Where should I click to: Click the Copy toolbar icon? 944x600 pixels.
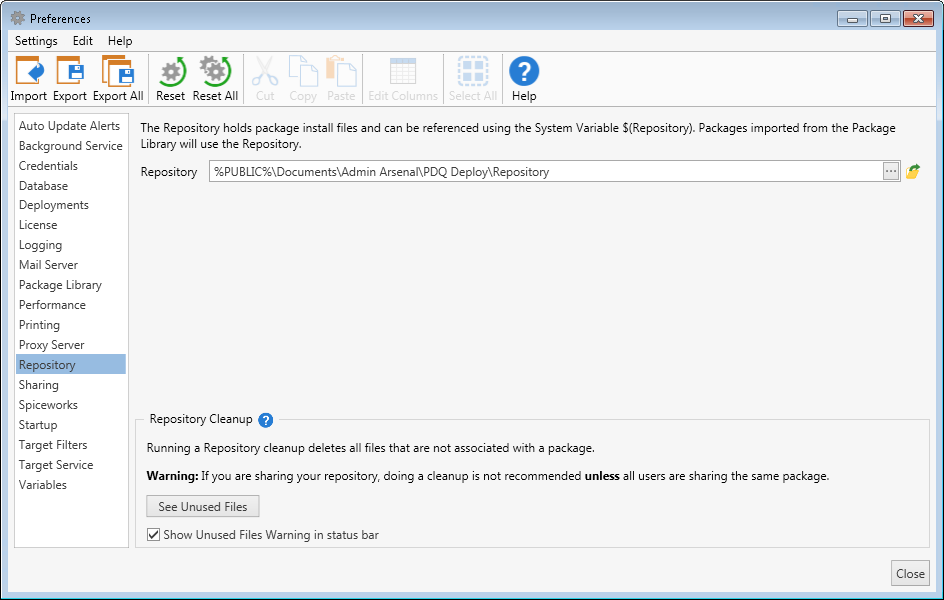[x=303, y=79]
